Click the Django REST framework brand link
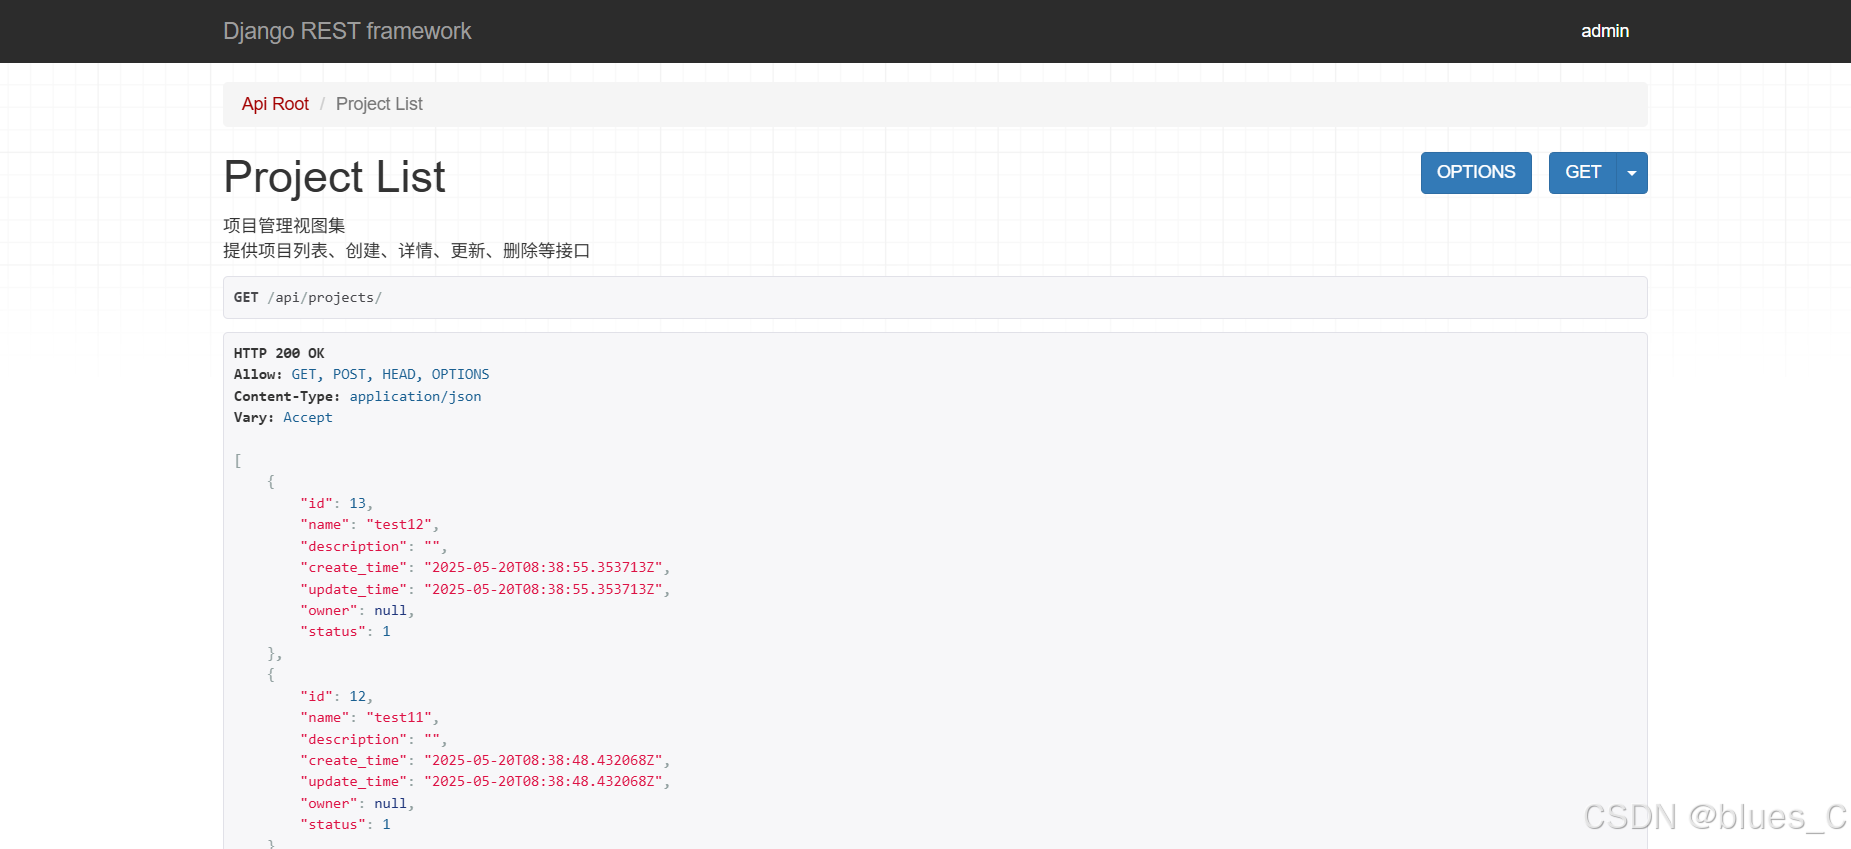1851x849 pixels. (347, 31)
